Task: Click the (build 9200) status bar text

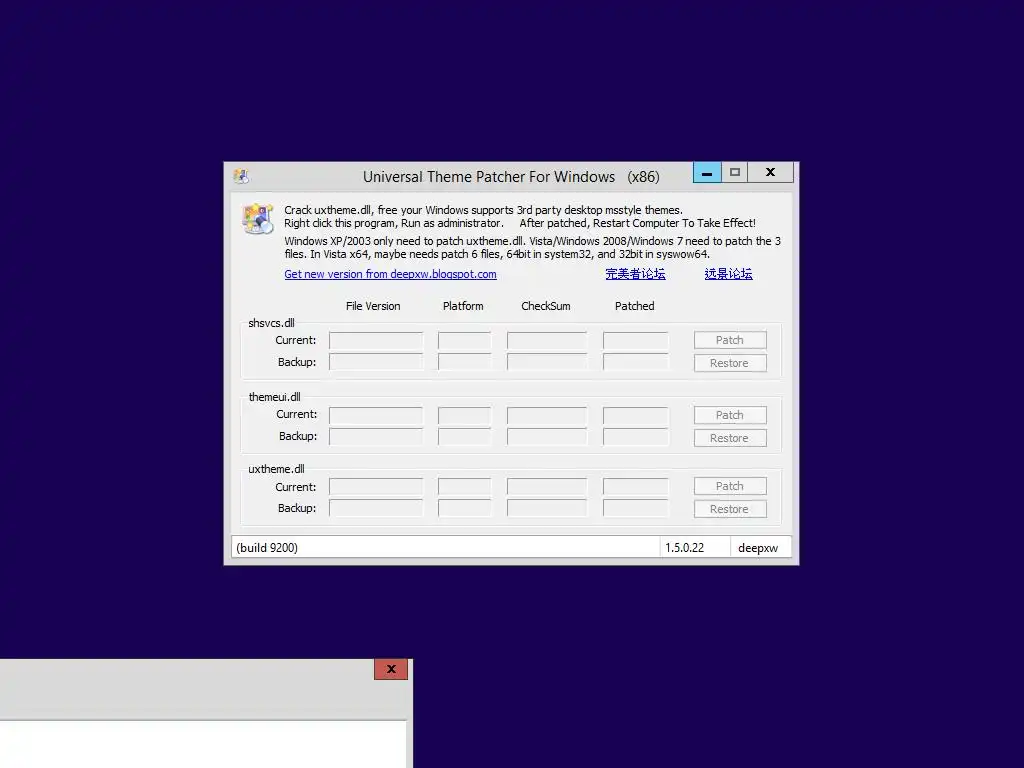Action: coord(267,548)
